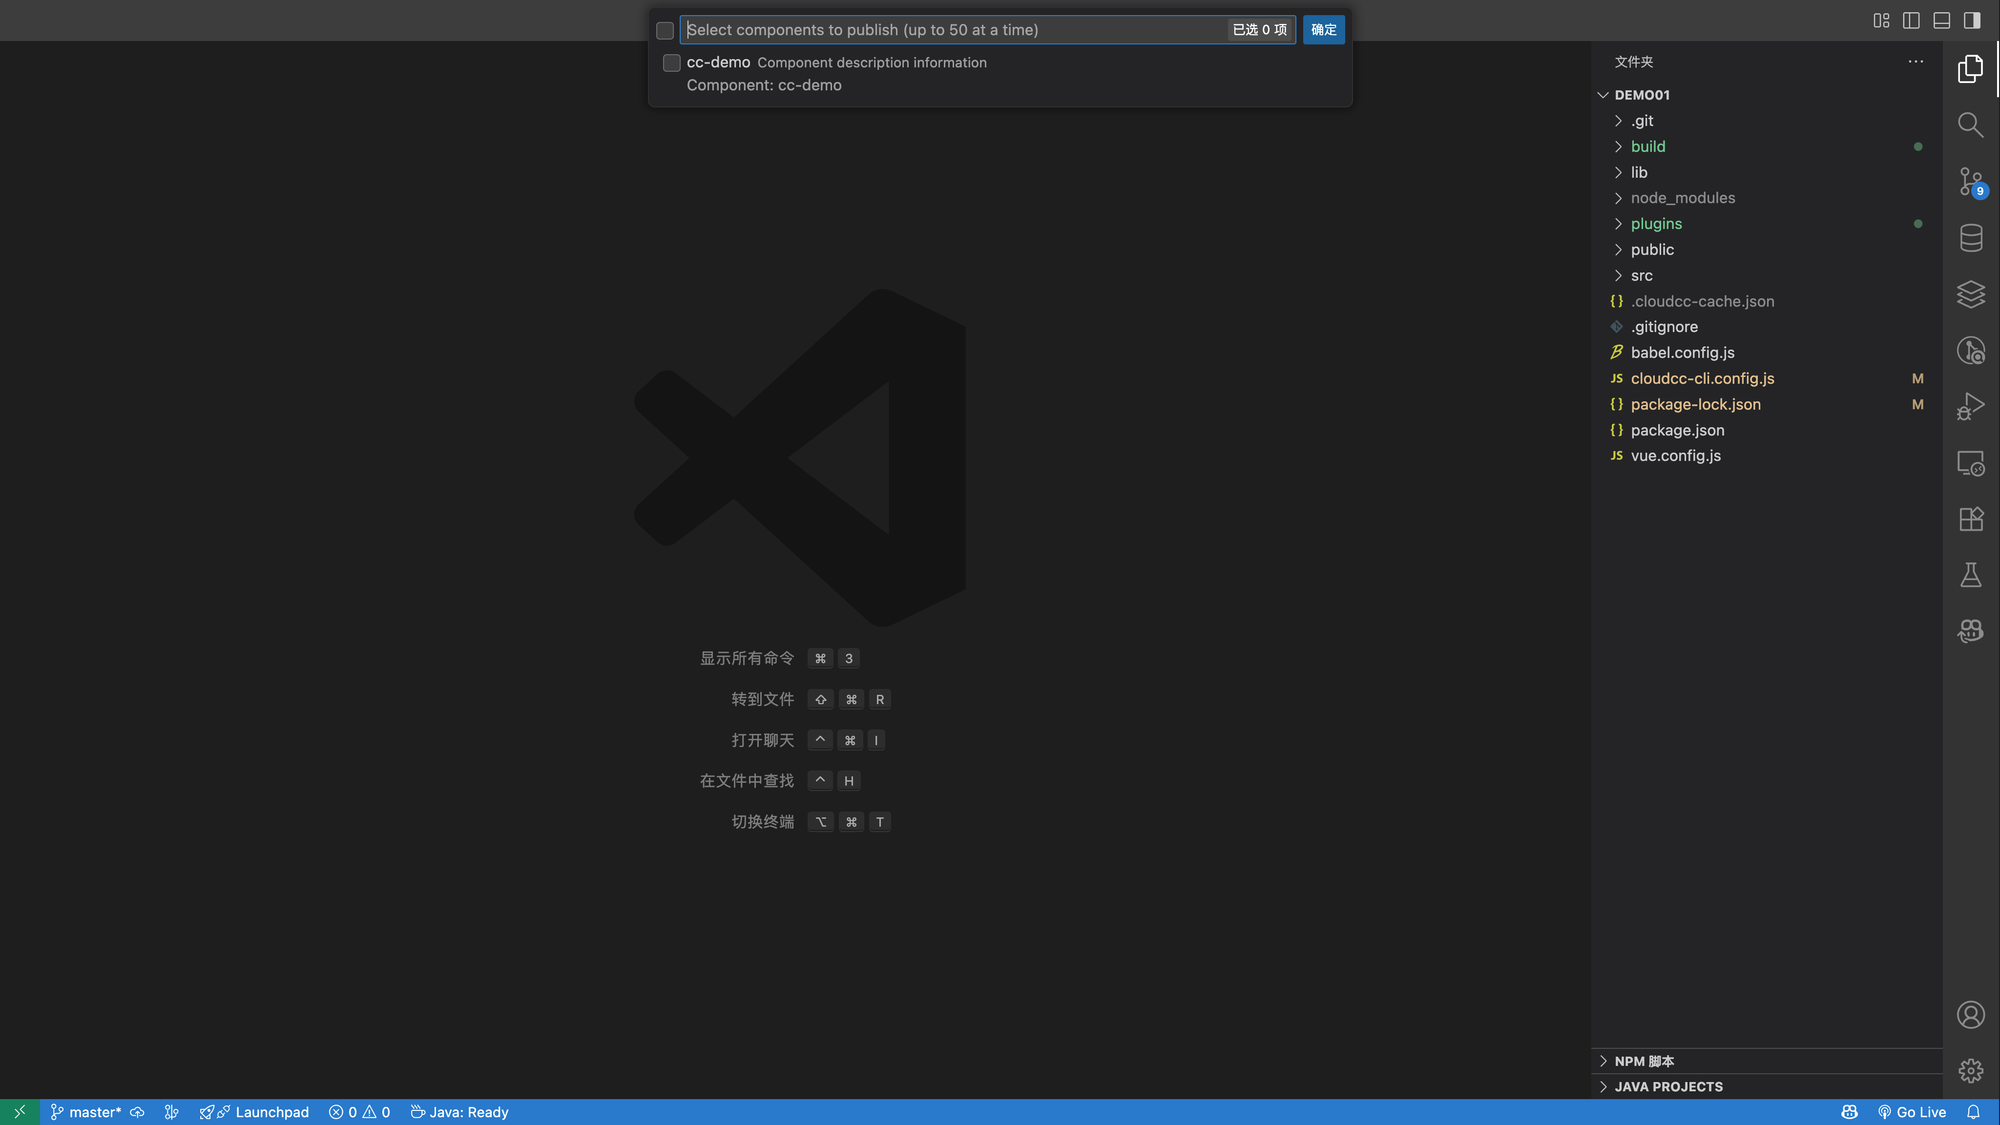Image resolution: width=2000 pixels, height=1125 pixels.
Task: Click the Accounts profile icon
Action: [1970, 1015]
